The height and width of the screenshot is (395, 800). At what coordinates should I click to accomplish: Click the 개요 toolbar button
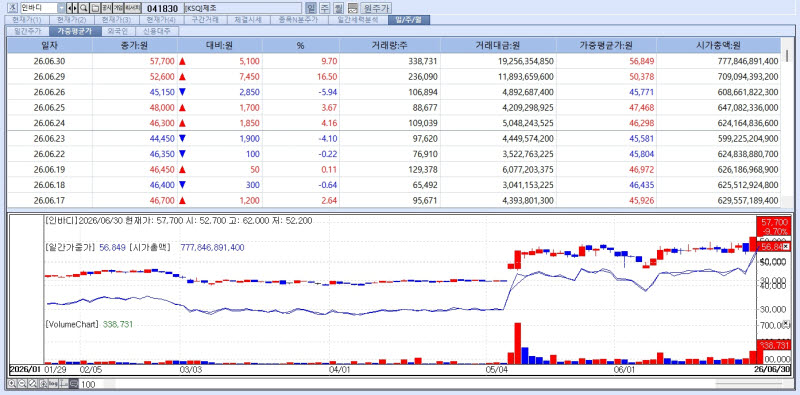118,8
